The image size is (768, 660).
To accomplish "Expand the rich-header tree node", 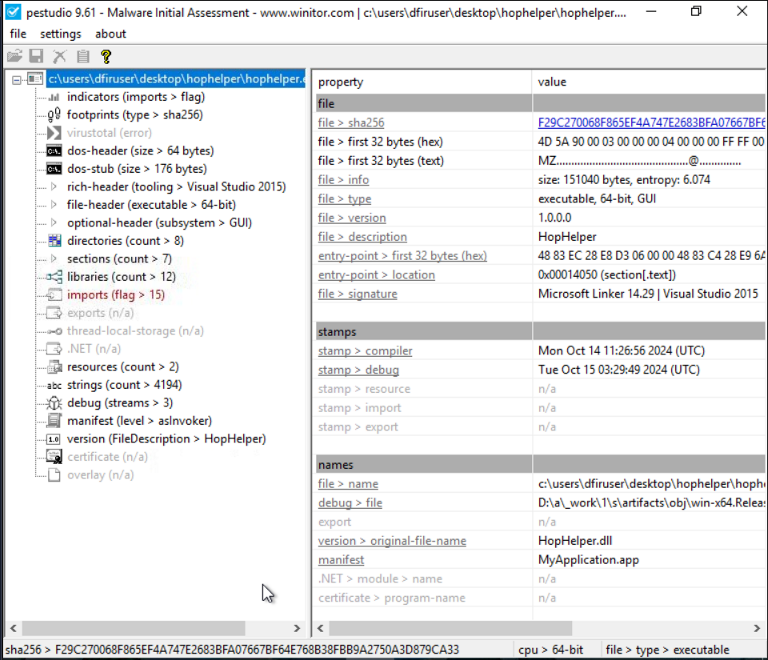I will [54, 187].
